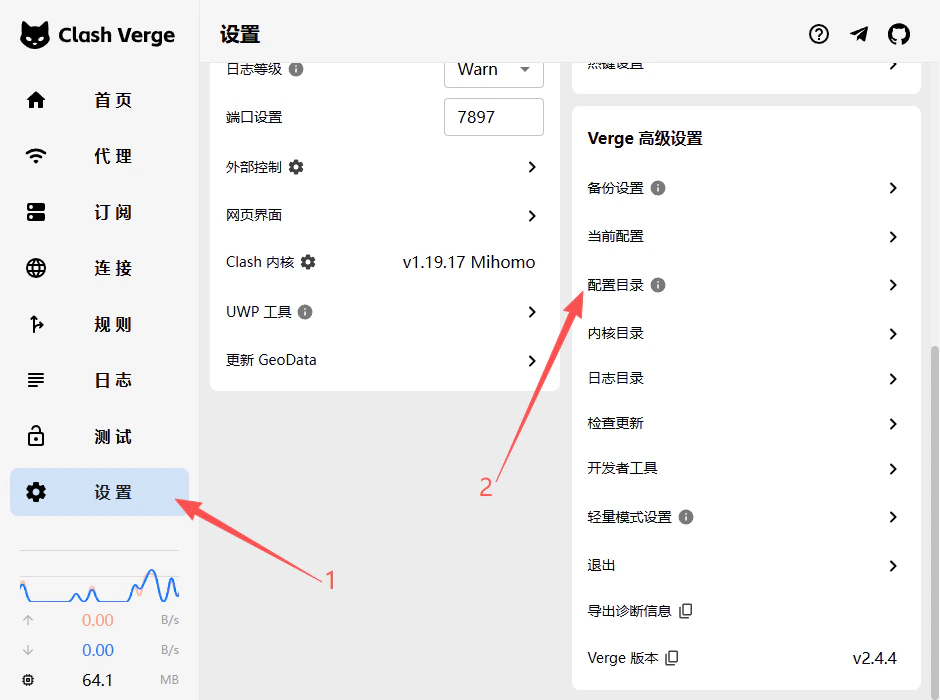Click the info icon beside UWP 工具

pyautogui.click(x=303, y=311)
